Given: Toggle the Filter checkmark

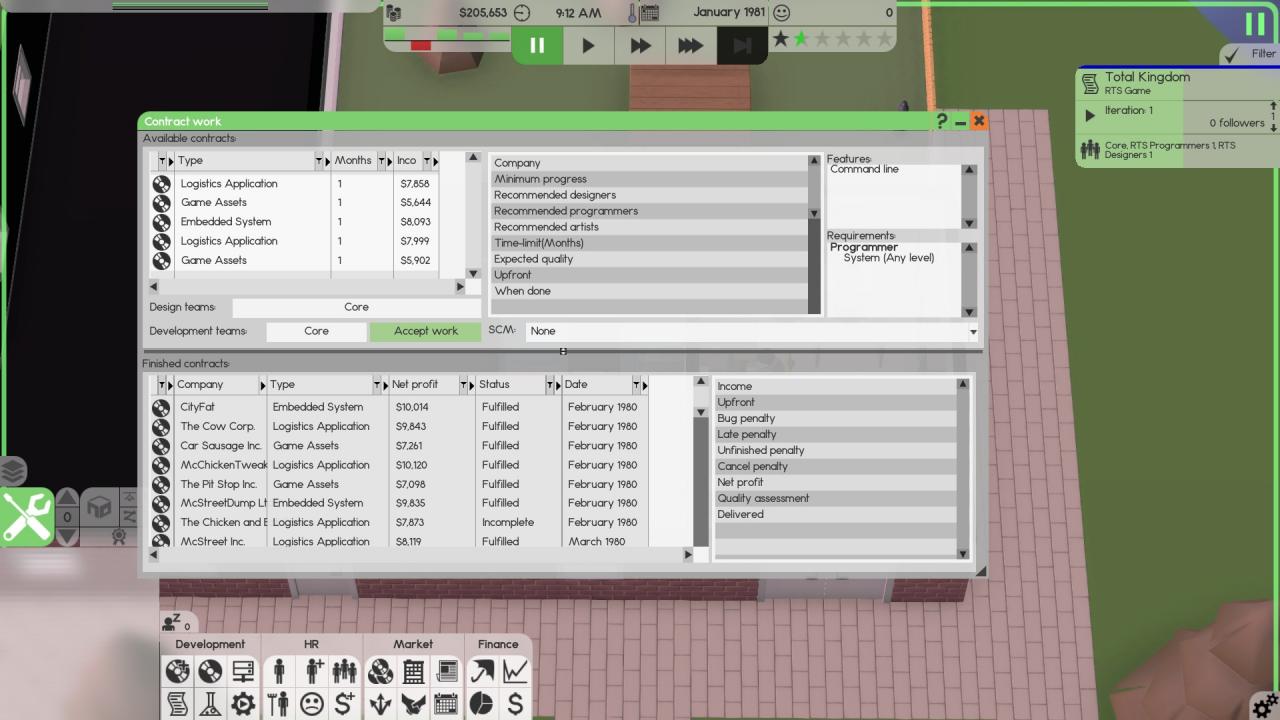Looking at the screenshot, I should tap(1233, 54).
